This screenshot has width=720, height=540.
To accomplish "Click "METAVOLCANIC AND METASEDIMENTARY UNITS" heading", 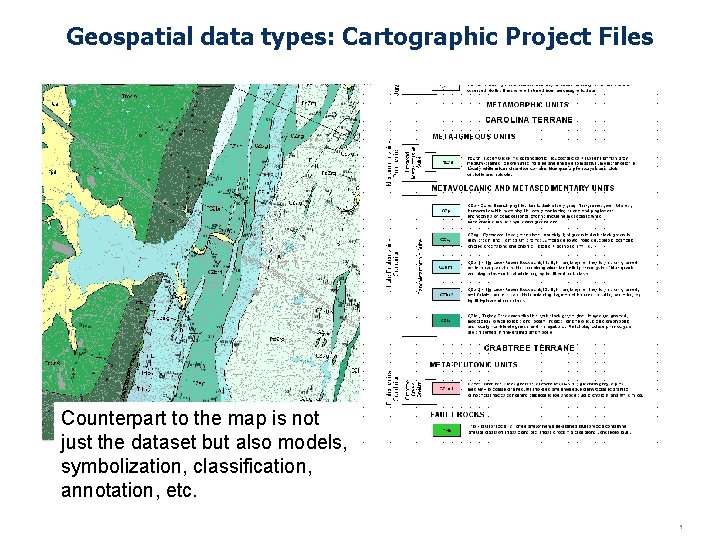I will [523, 188].
